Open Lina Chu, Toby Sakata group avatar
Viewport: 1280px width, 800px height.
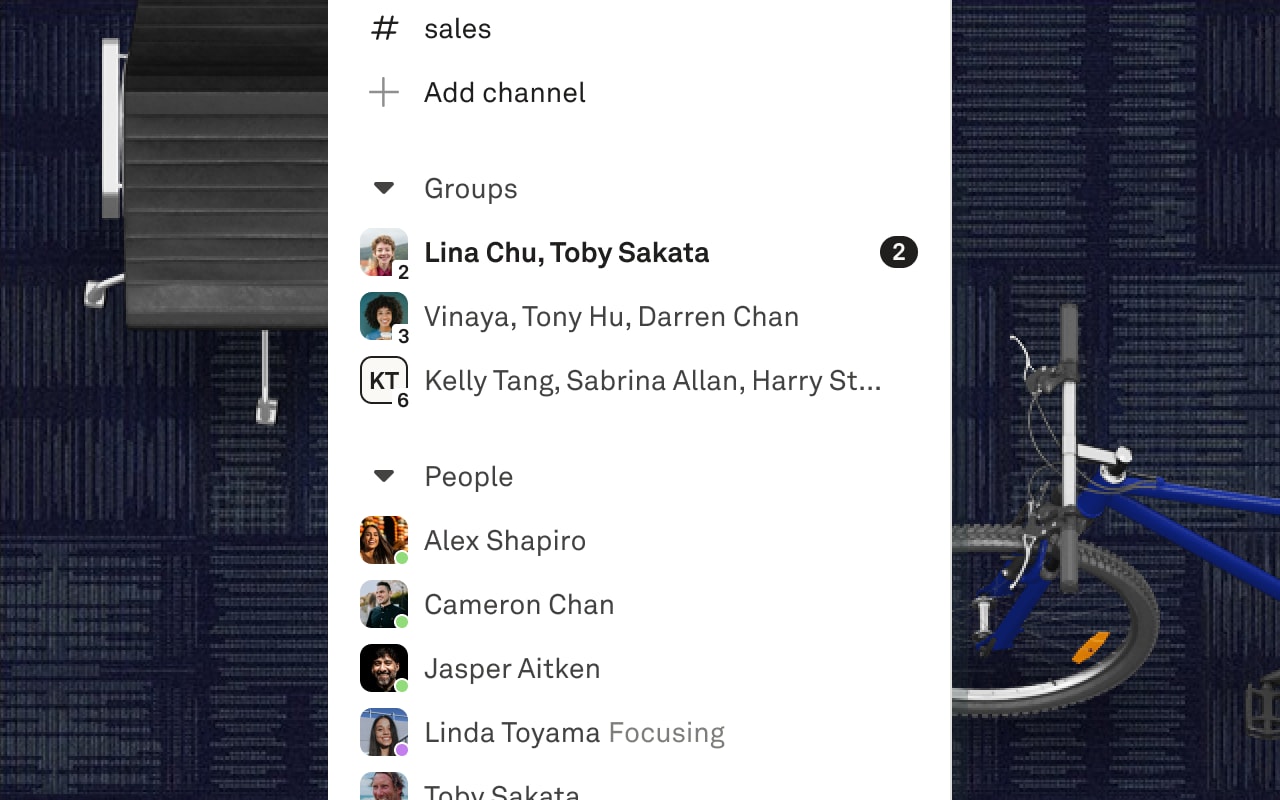coord(384,252)
